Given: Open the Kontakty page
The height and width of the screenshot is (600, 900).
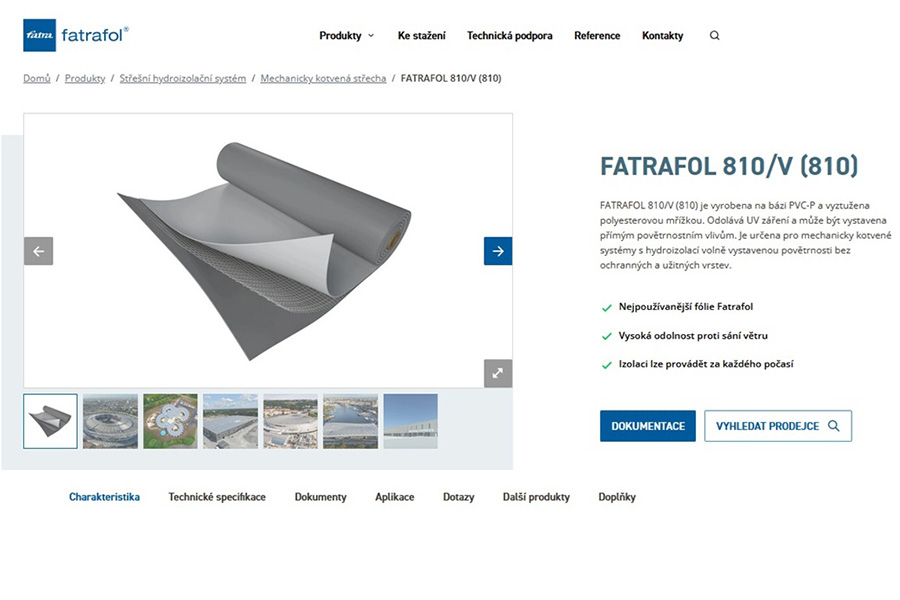Looking at the screenshot, I should click(662, 36).
